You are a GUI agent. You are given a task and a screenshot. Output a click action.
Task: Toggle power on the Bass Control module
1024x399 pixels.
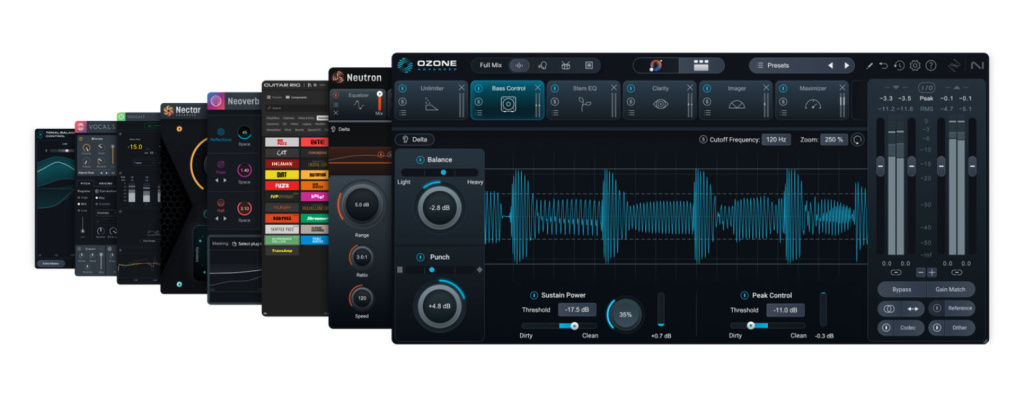478,88
